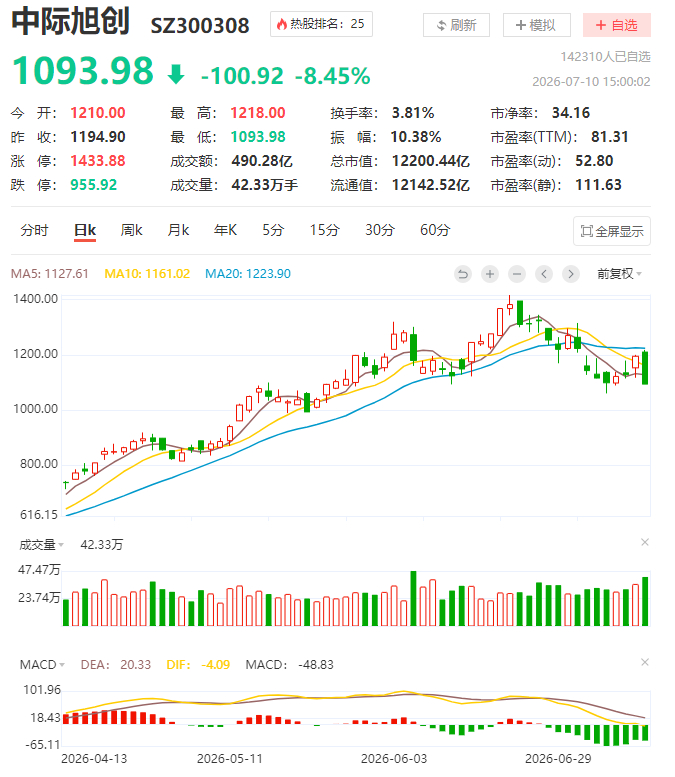Click the MA5: 1127.61 legend label
Viewport: 675px width, 777px height.
50,274
